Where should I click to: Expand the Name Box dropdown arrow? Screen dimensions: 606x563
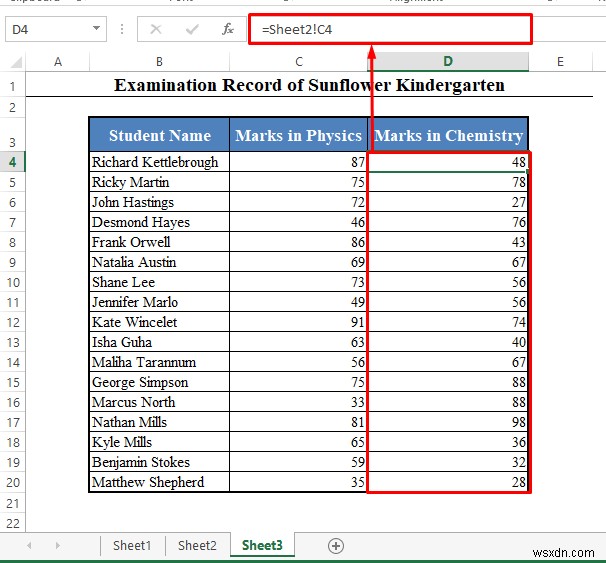point(96,29)
